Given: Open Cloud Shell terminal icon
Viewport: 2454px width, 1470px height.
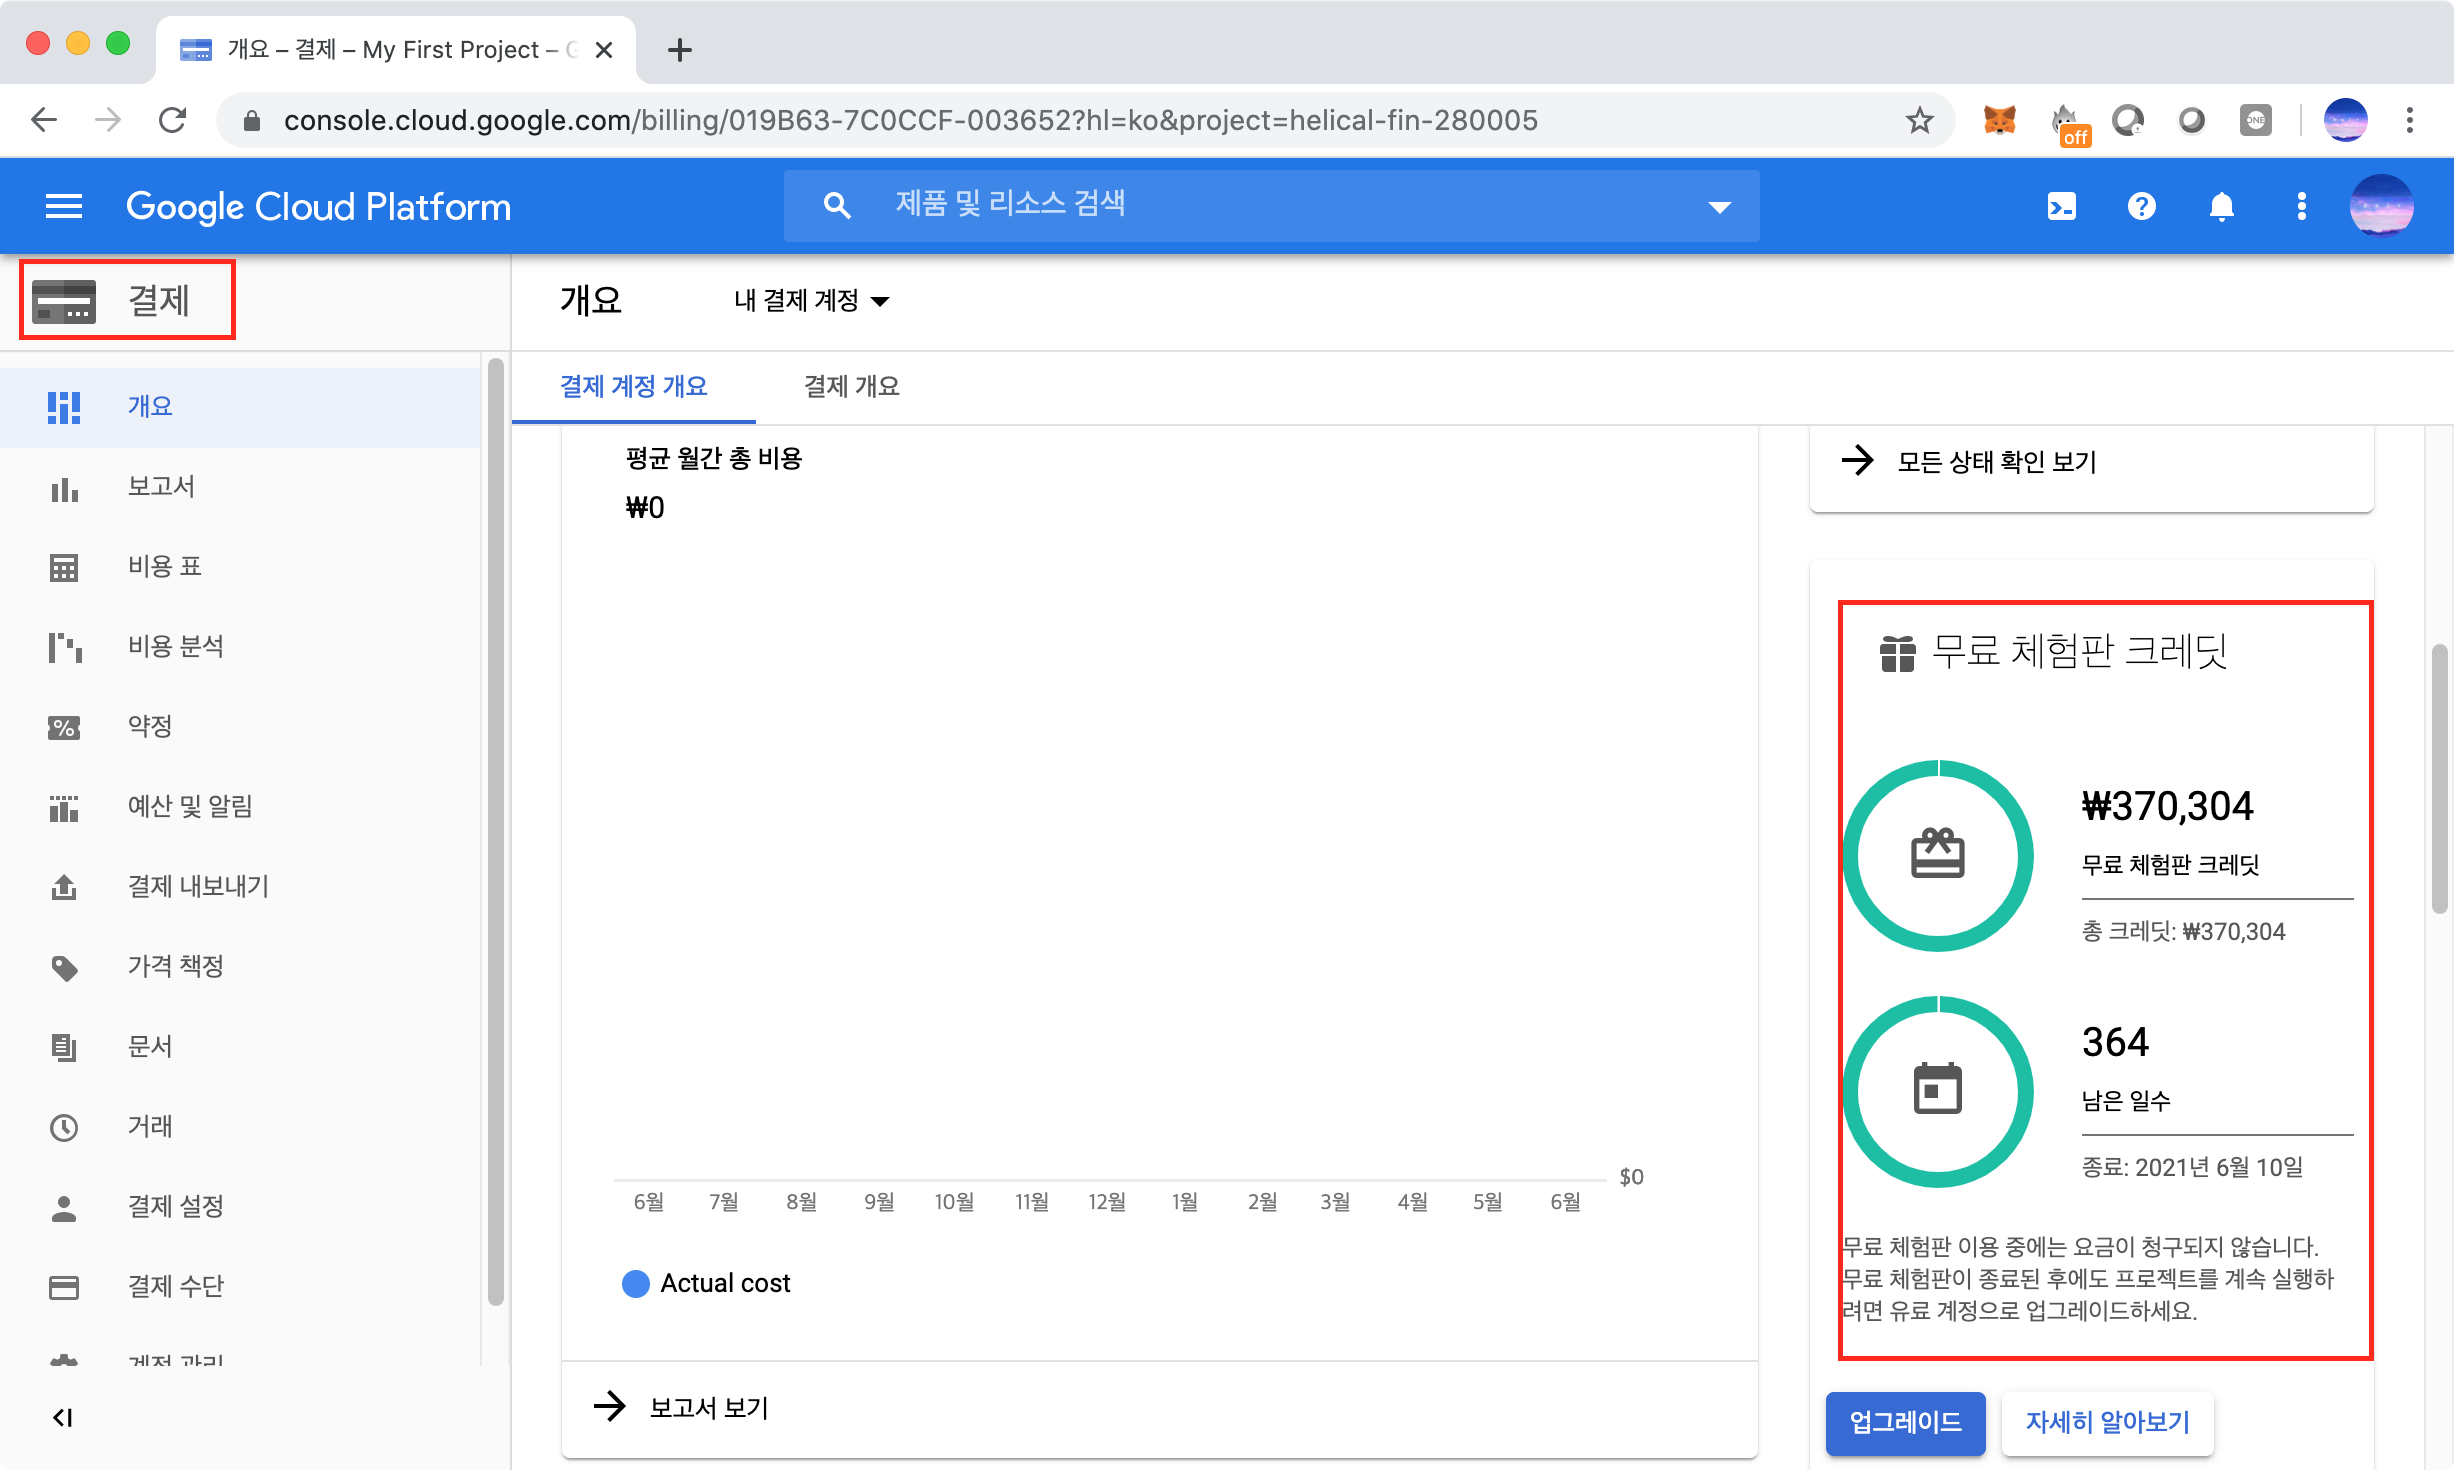Looking at the screenshot, I should click(x=2061, y=207).
